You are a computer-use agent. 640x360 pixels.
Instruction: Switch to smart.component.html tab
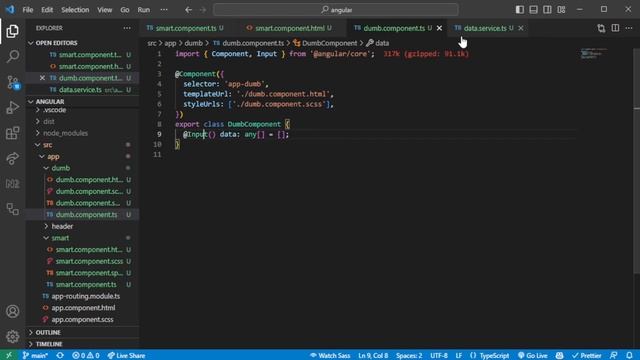[290, 28]
